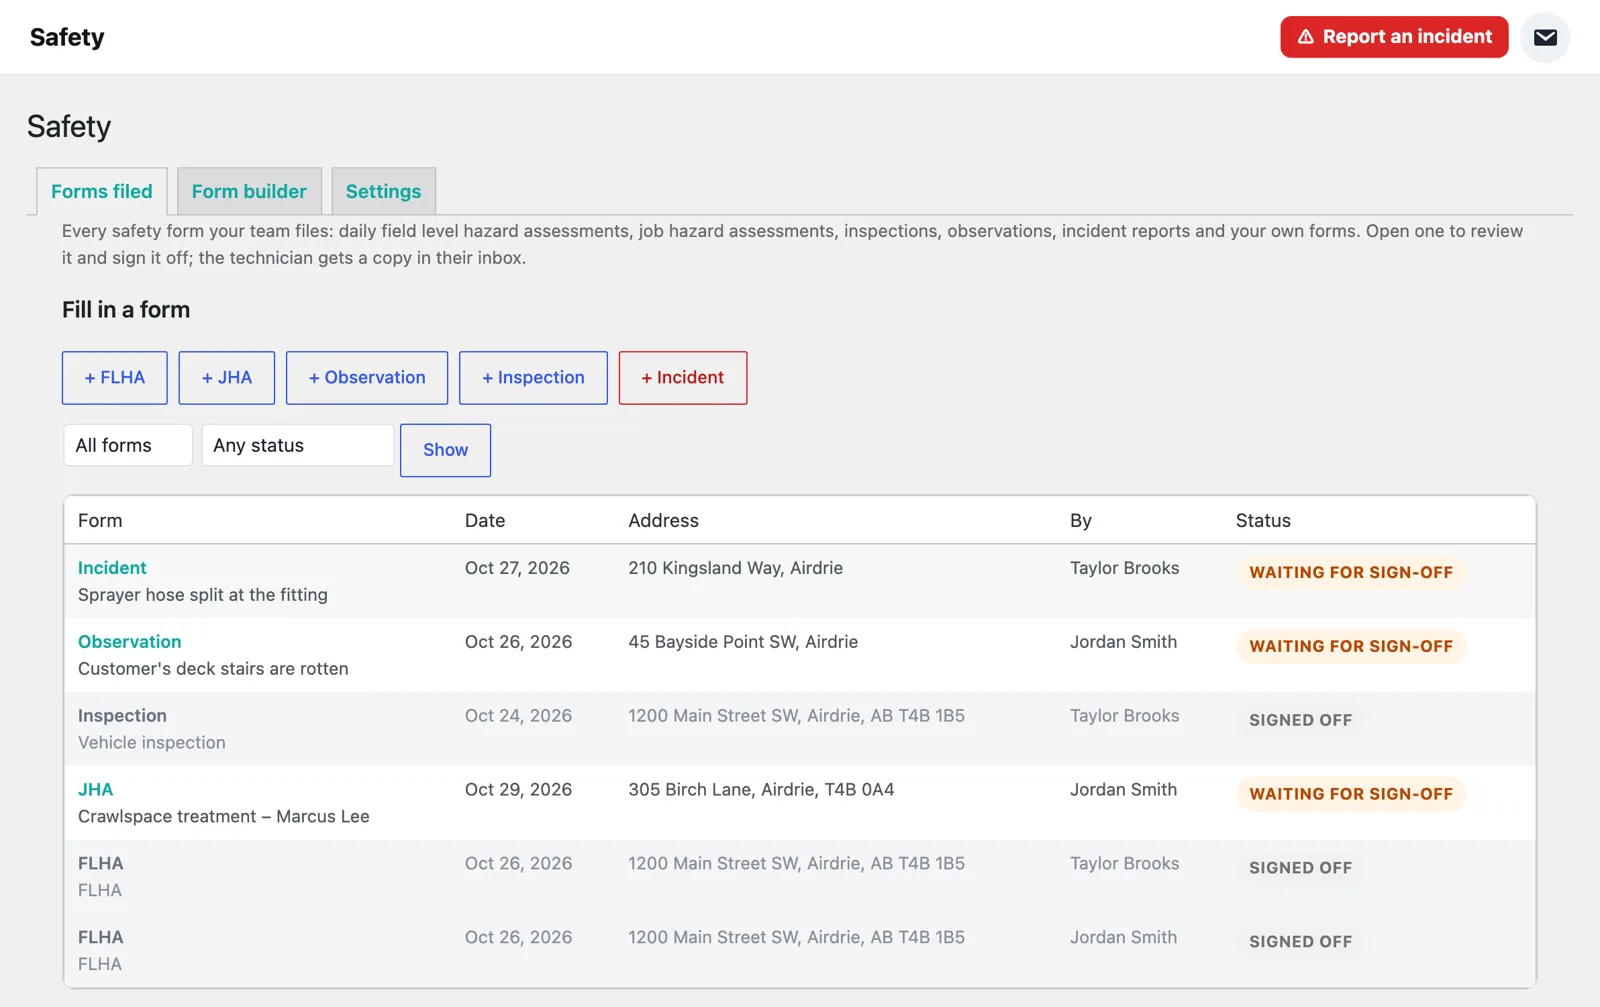This screenshot has width=1600, height=1007.
Task: Click the Safety title in header bar
Action: coord(67,37)
